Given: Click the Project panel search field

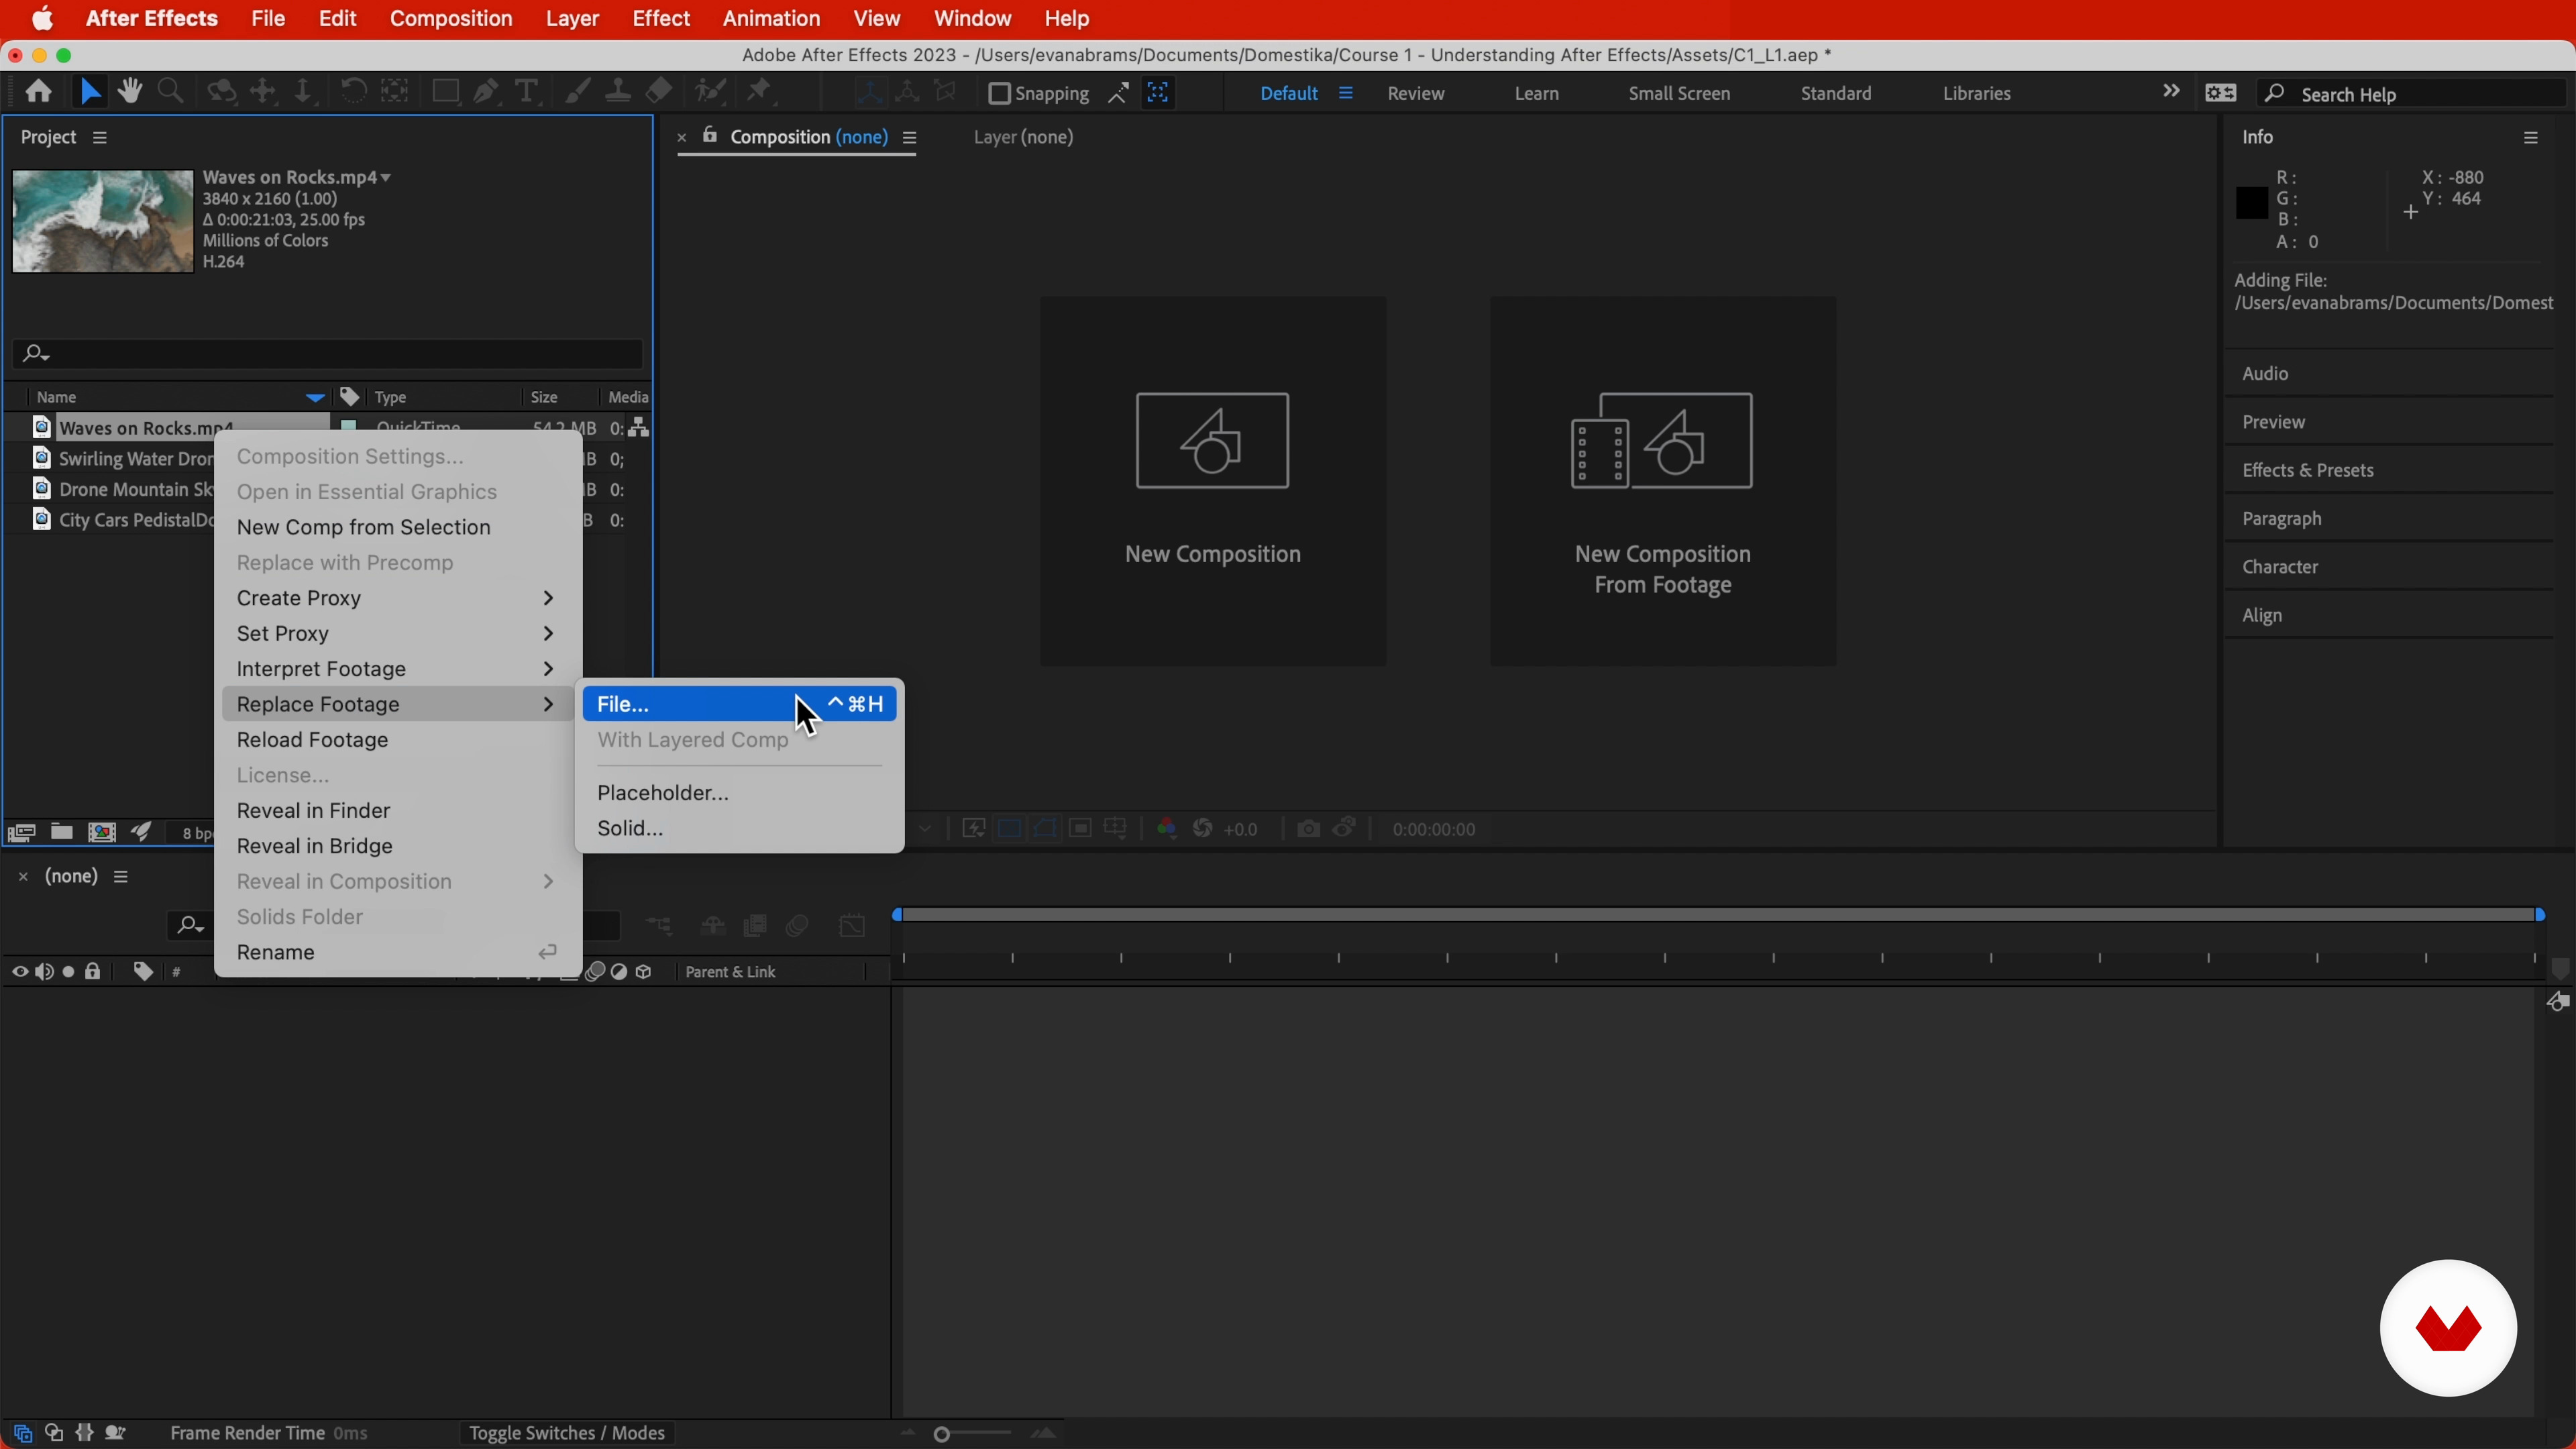Looking at the screenshot, I should pos(327,354).
